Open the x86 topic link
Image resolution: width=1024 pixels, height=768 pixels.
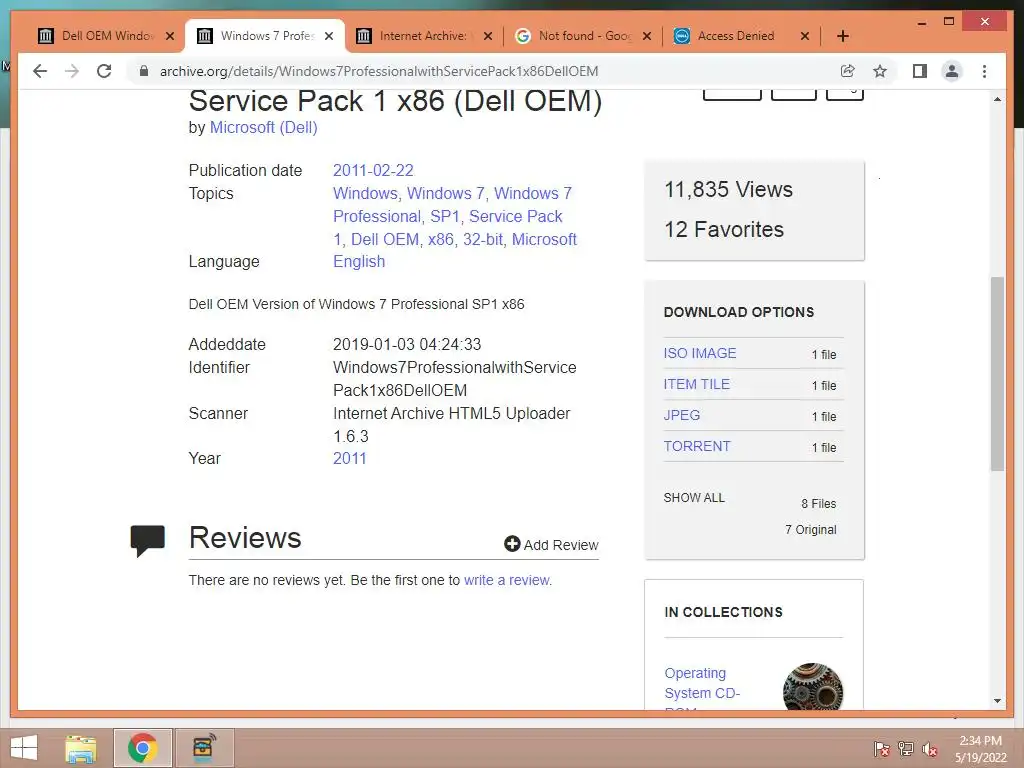441,240
